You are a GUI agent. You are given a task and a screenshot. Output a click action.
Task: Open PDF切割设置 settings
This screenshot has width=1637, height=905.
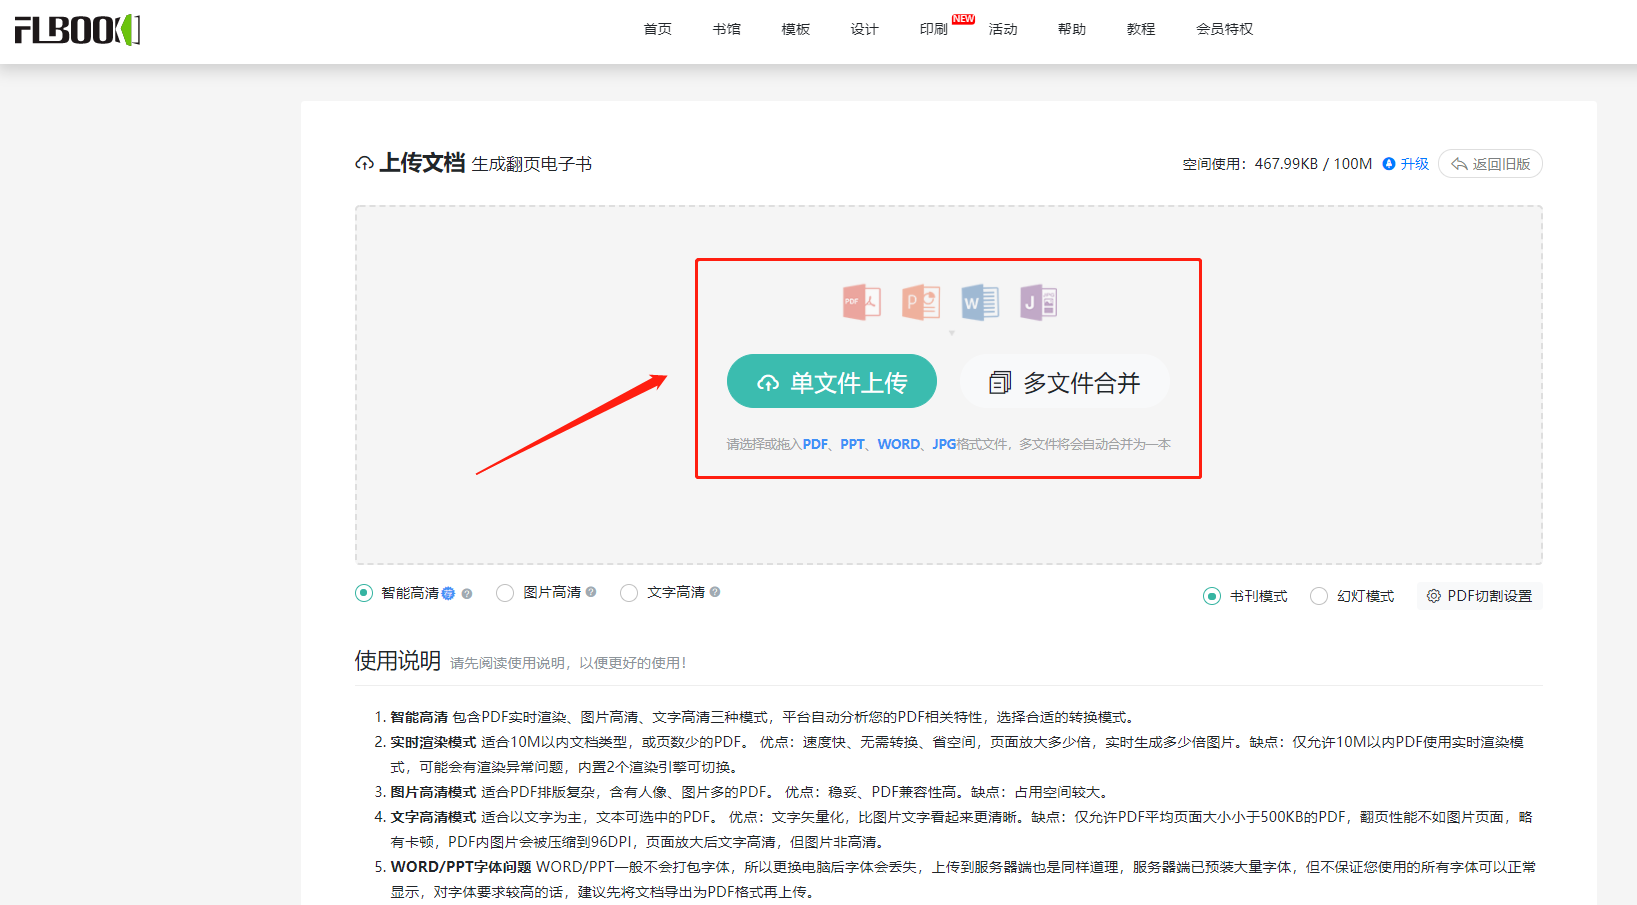pyautogui.click(x=1480, y=596)
